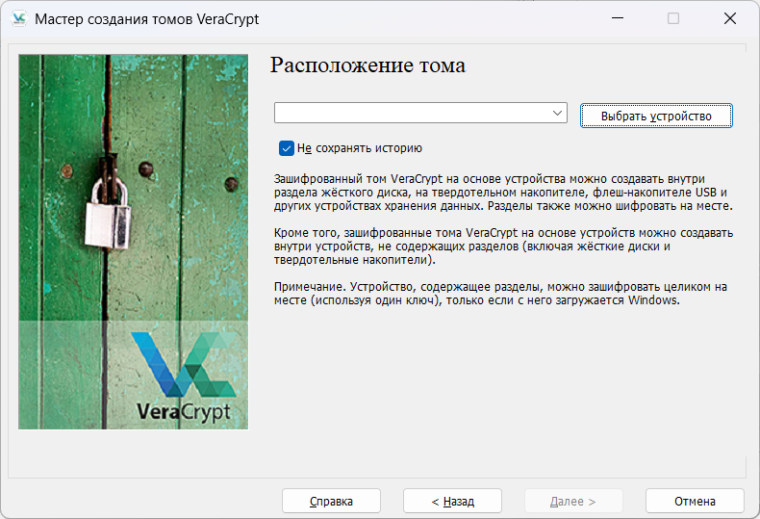Click the note paragraph starting "Примечание"
The height and width of the screenshot is (519, 760).
[500, 293]
